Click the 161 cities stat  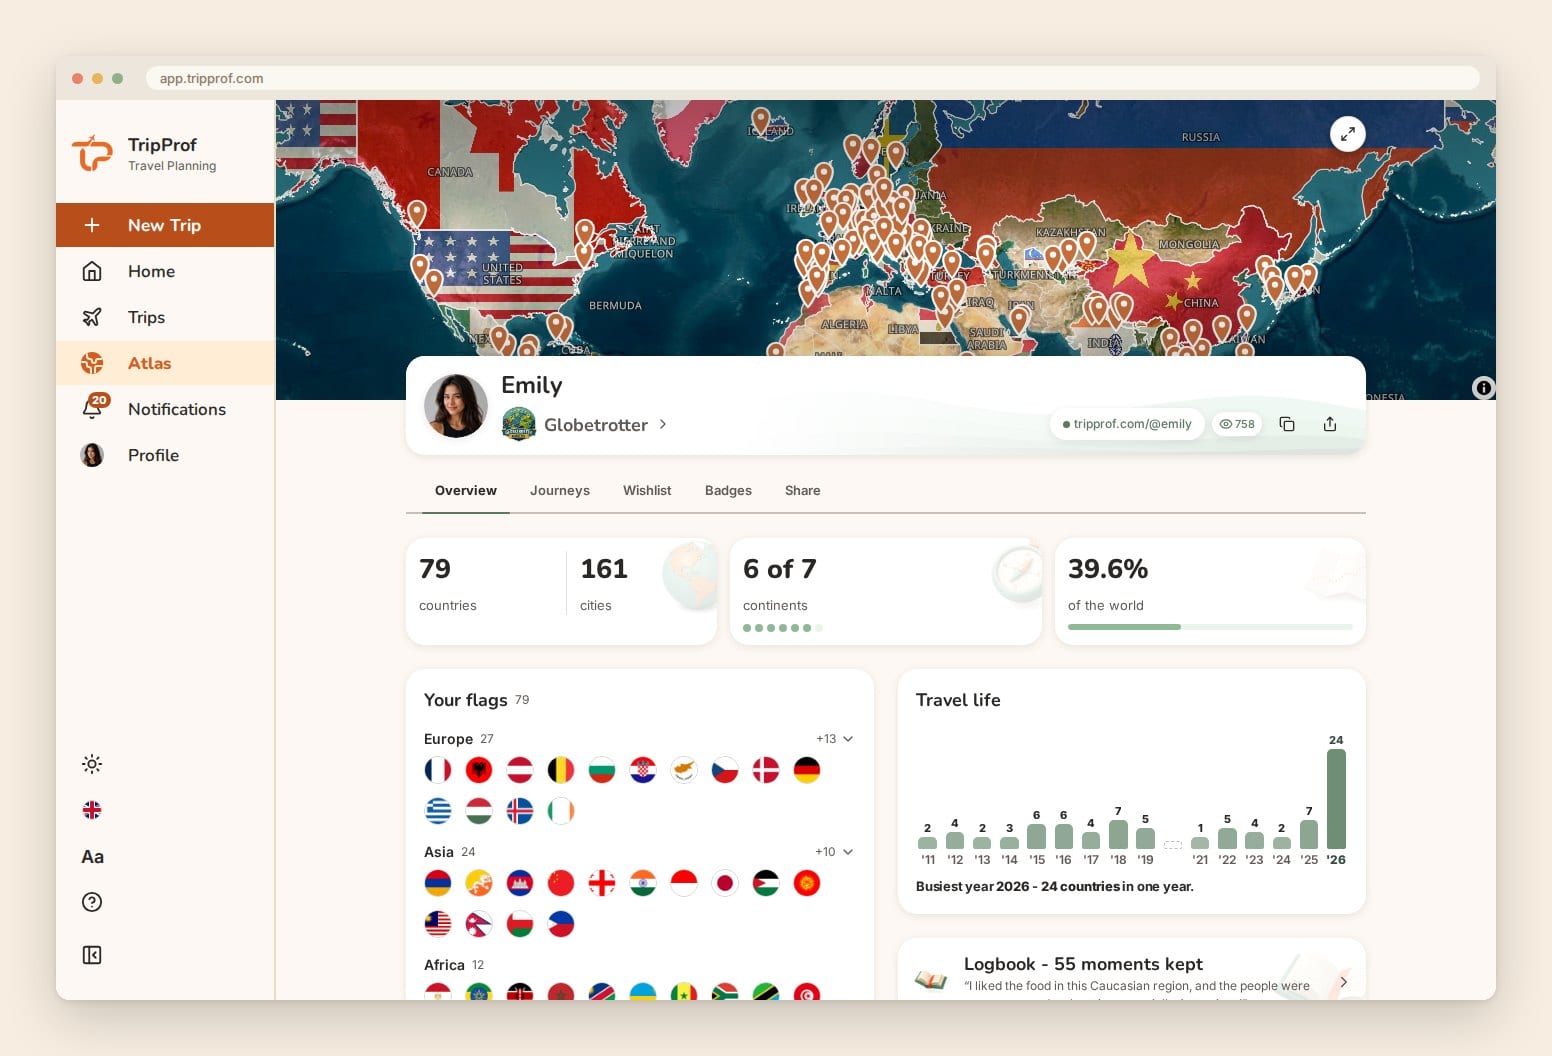(x=604, y=584)
